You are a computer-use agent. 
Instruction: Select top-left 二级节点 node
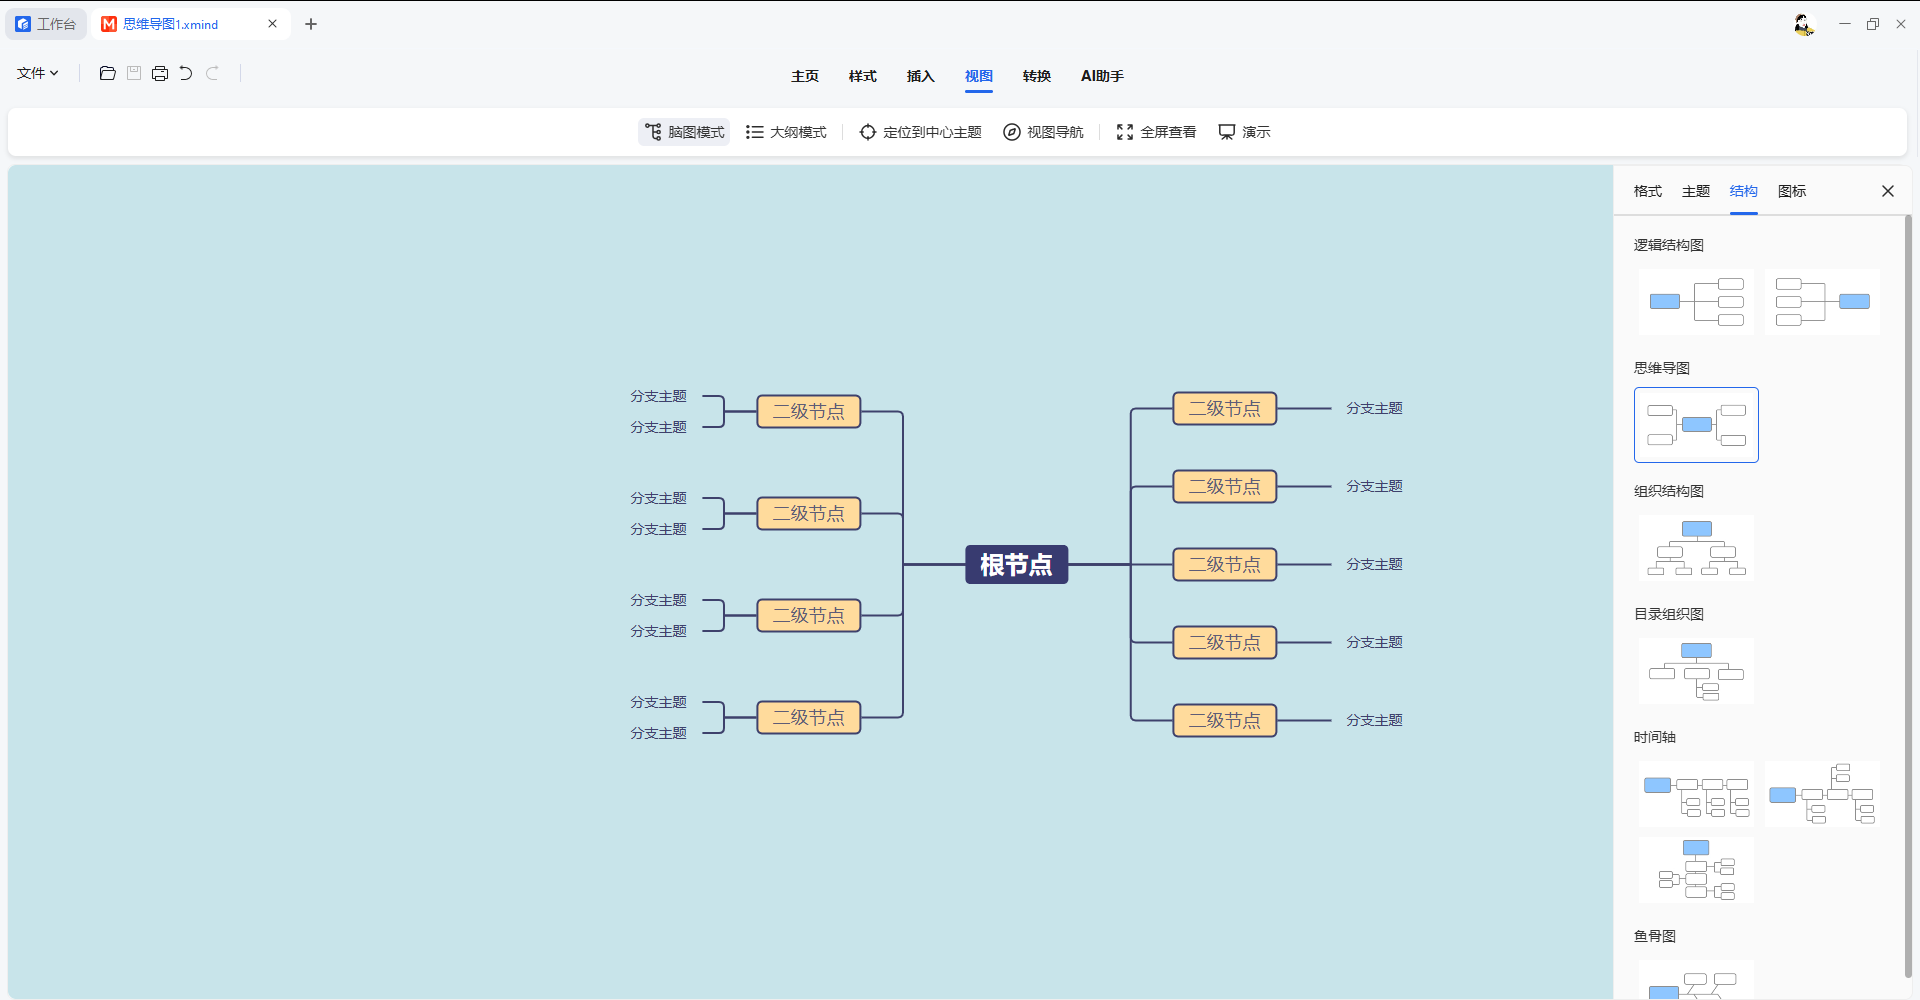coord(808,412)
